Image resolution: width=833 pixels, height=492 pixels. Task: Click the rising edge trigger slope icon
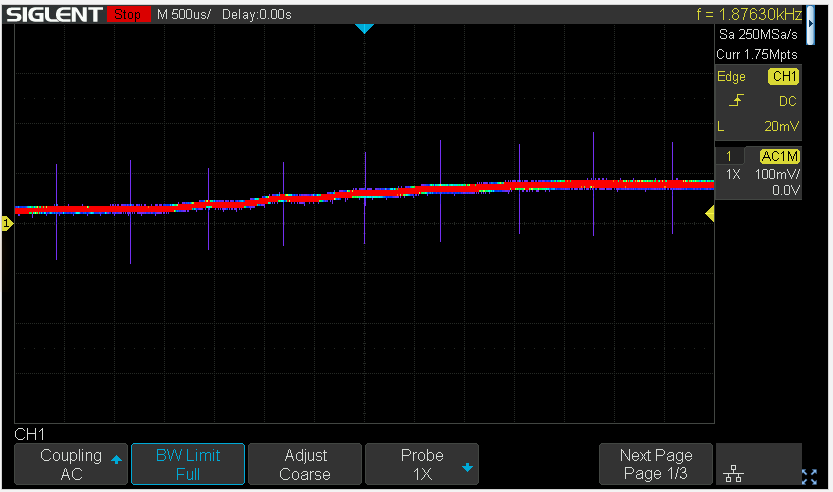point(736,100)
